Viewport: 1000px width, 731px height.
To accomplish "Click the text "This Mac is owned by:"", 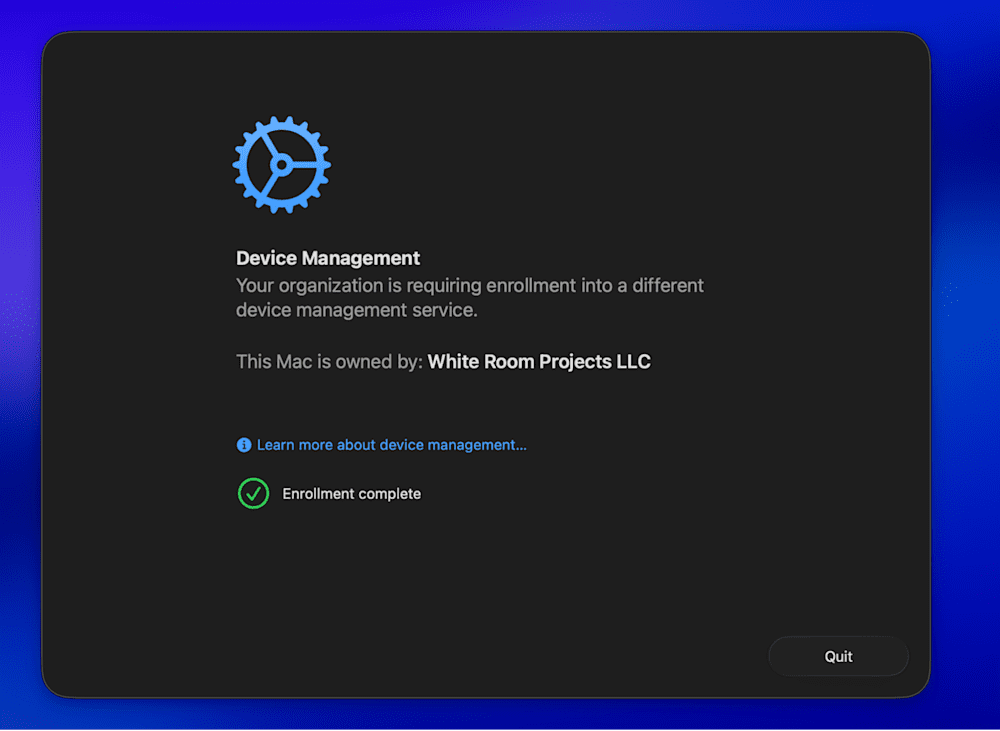I will (329, 362).
